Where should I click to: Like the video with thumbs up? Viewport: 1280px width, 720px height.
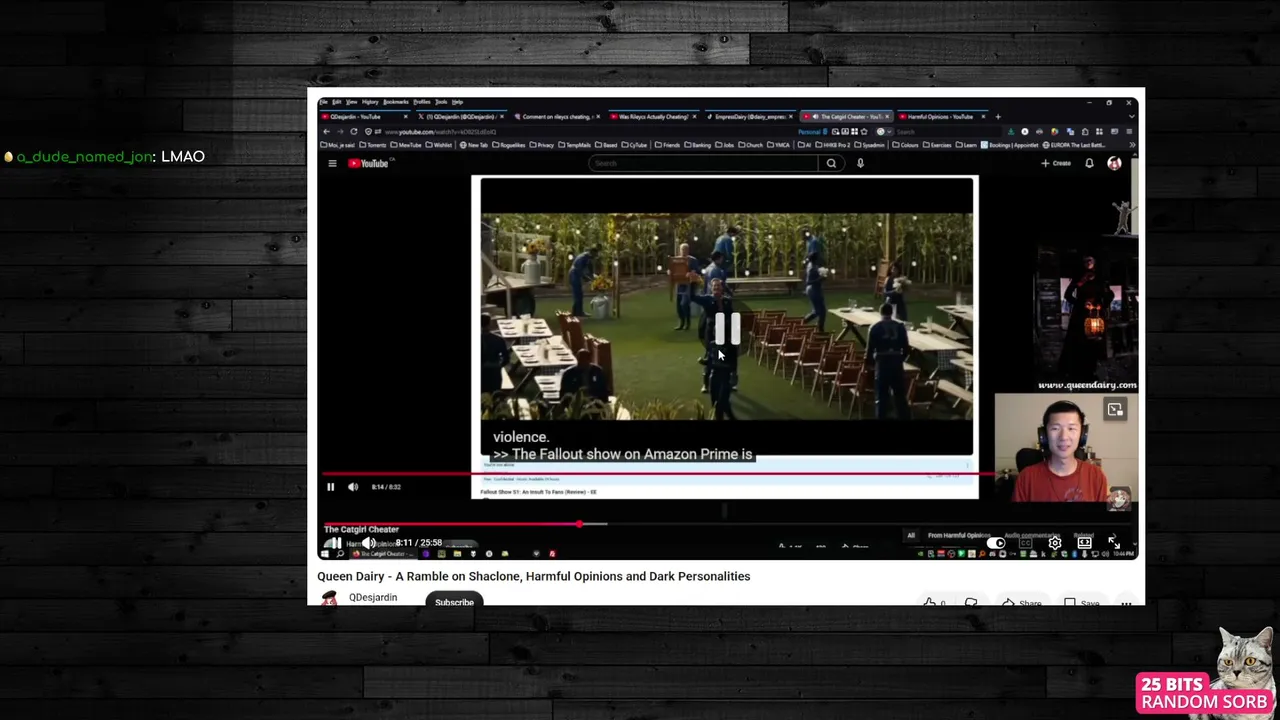click(930, 603)
